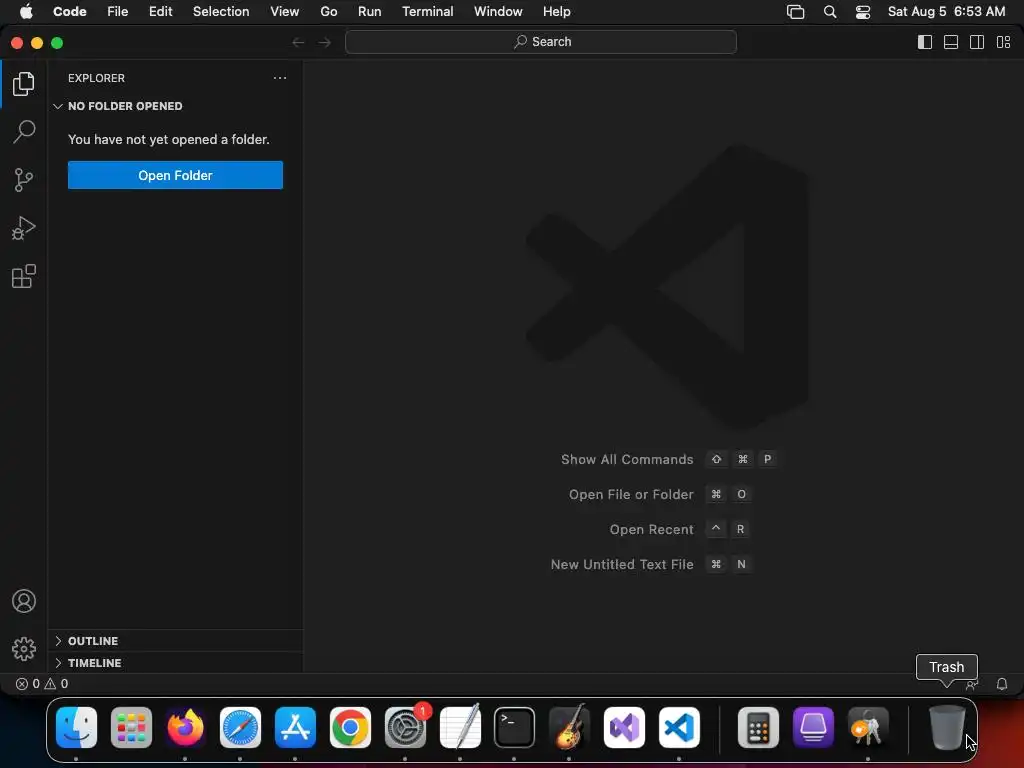Toggle bottom Panel visibility
The image size is (1024, 768).
[951, 42]
